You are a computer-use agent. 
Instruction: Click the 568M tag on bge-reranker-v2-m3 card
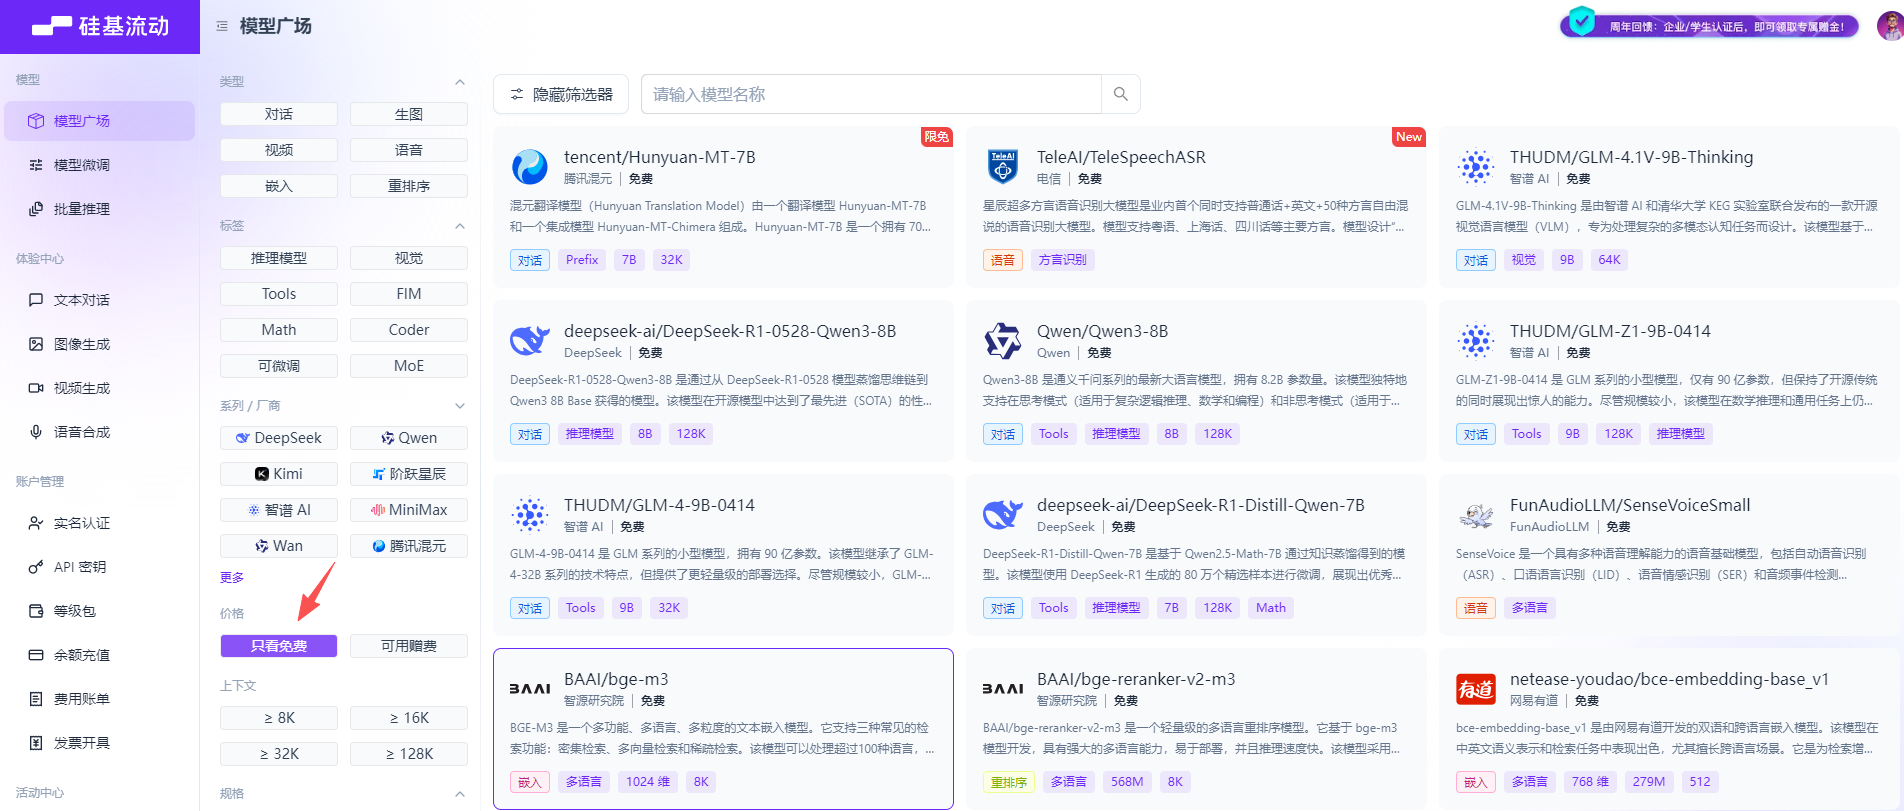(x=1127, y=782)
